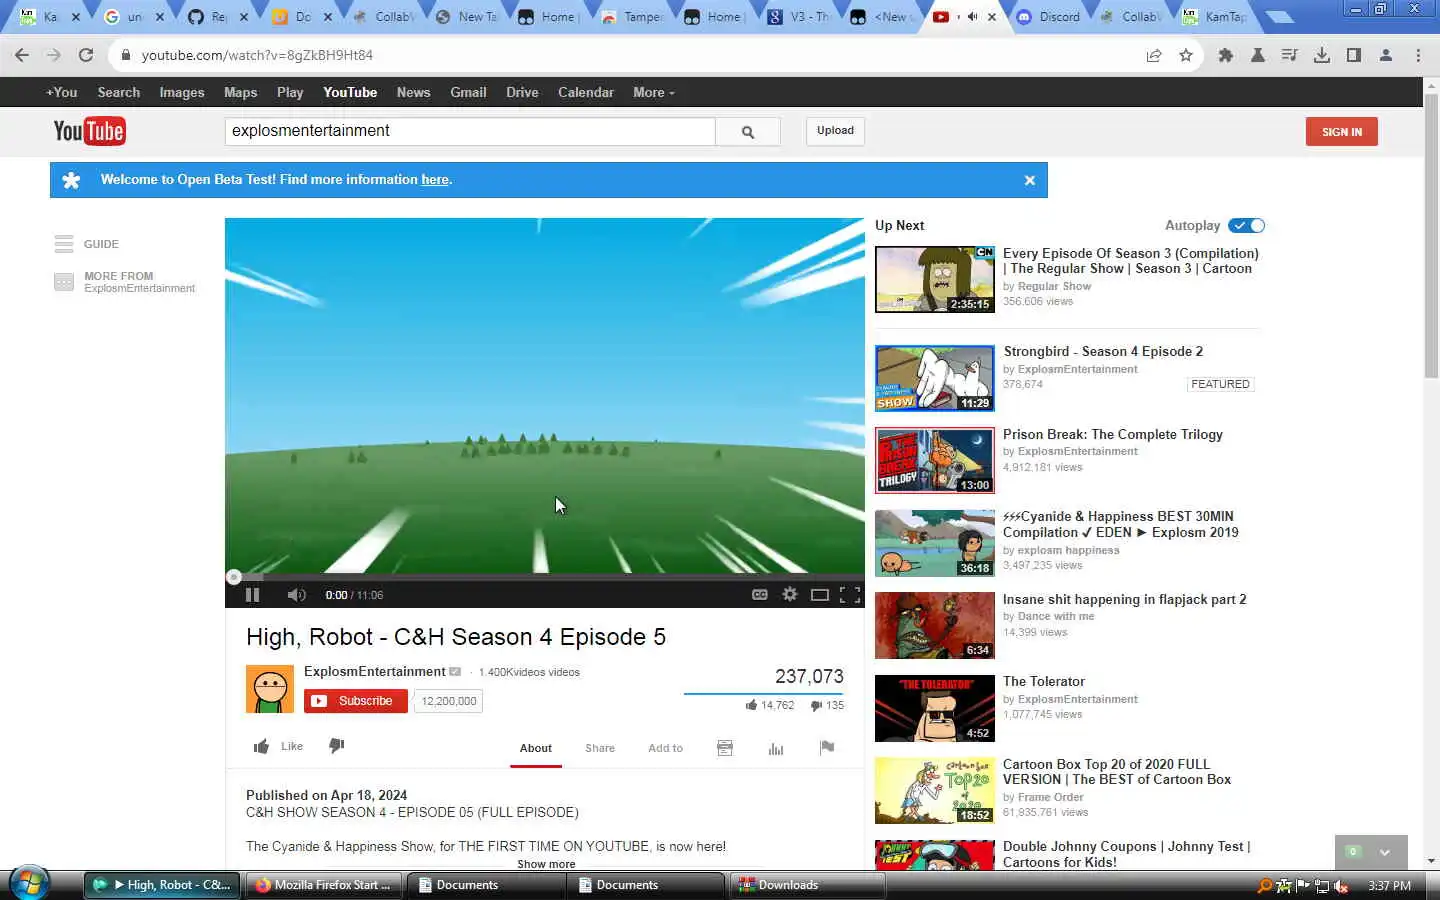Click the Upload button
This screenshot has width=1440, height=900.
click(x=835, y=131)
